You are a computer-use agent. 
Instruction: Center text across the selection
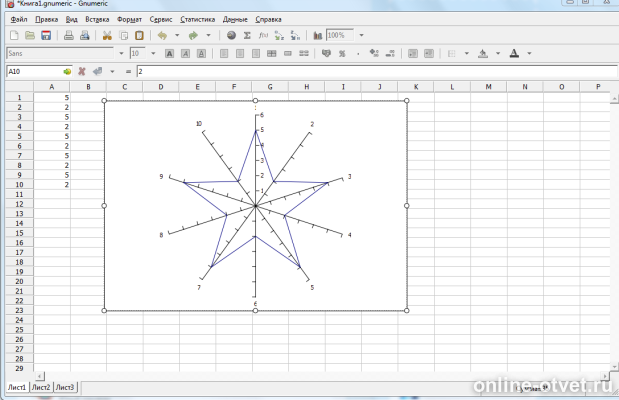point(272,53)
